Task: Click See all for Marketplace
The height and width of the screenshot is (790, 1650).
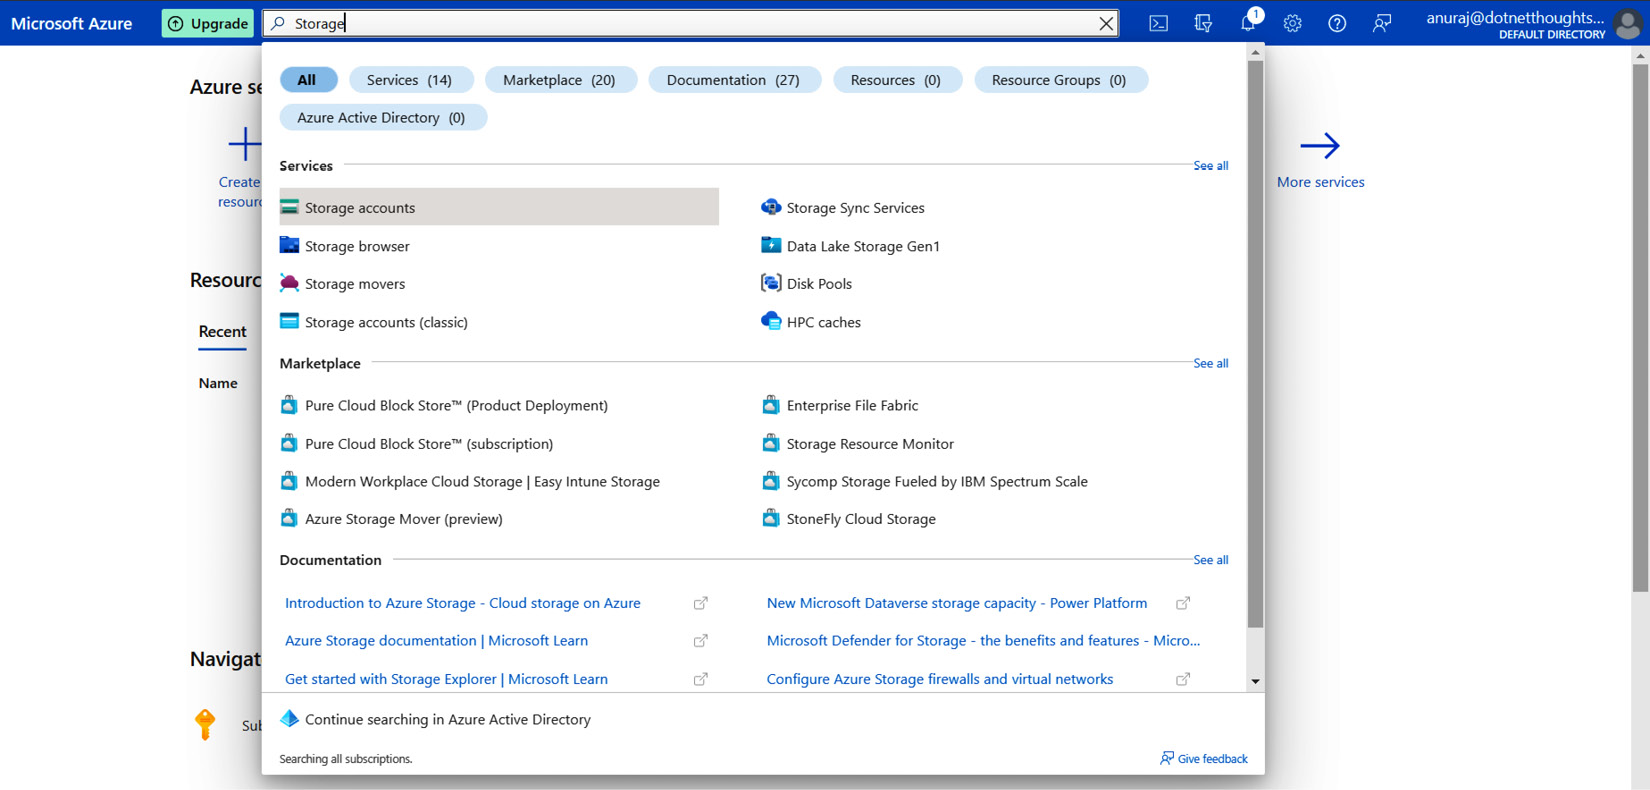Action: pos(1210,363)
